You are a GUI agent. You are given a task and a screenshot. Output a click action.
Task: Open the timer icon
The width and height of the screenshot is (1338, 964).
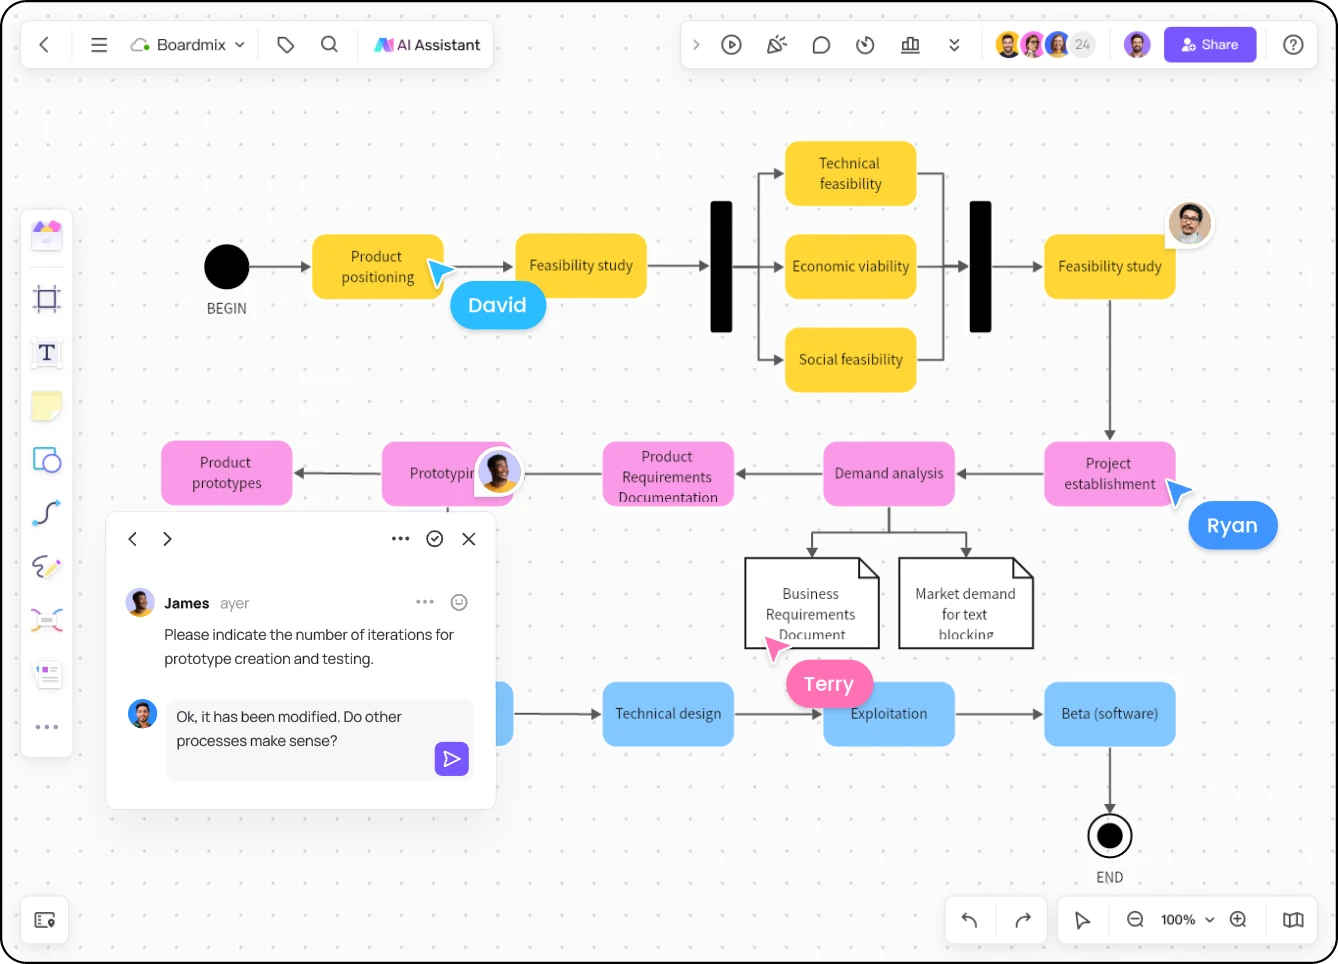point(866,45)
